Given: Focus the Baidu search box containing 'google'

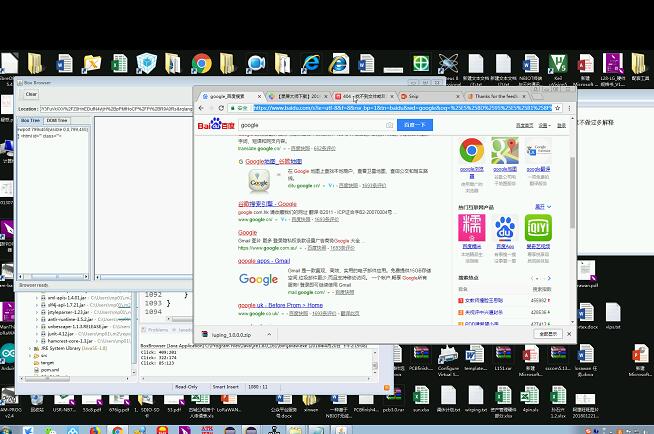Looking at the screenshot, I should [312, 125].
